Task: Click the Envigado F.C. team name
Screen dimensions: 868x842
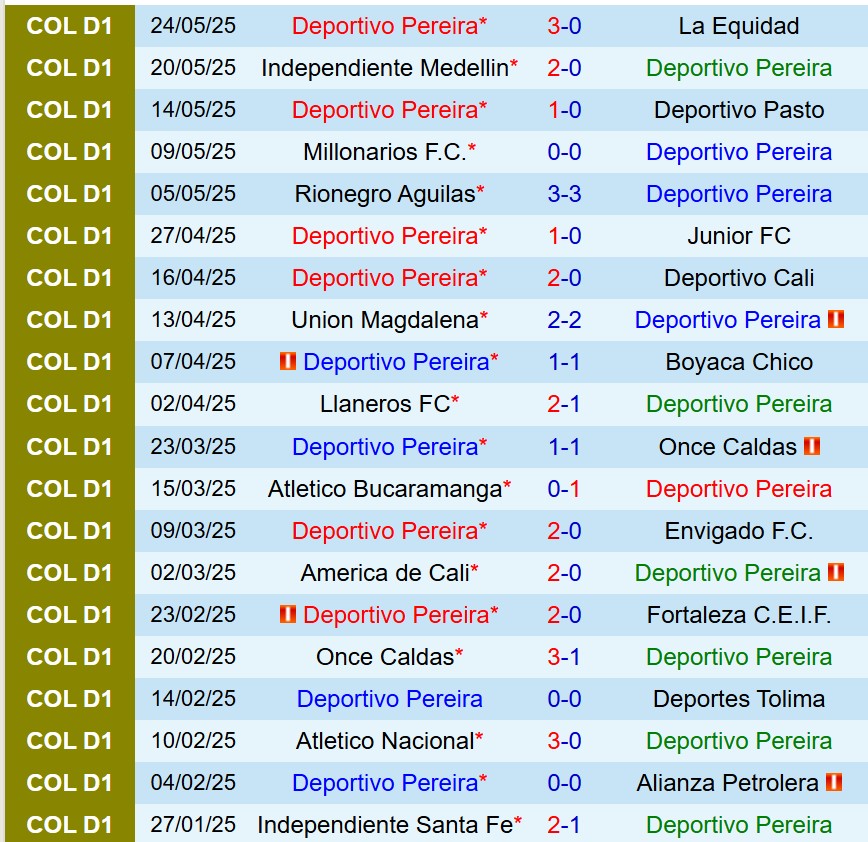Action: (x=738, y=530)
